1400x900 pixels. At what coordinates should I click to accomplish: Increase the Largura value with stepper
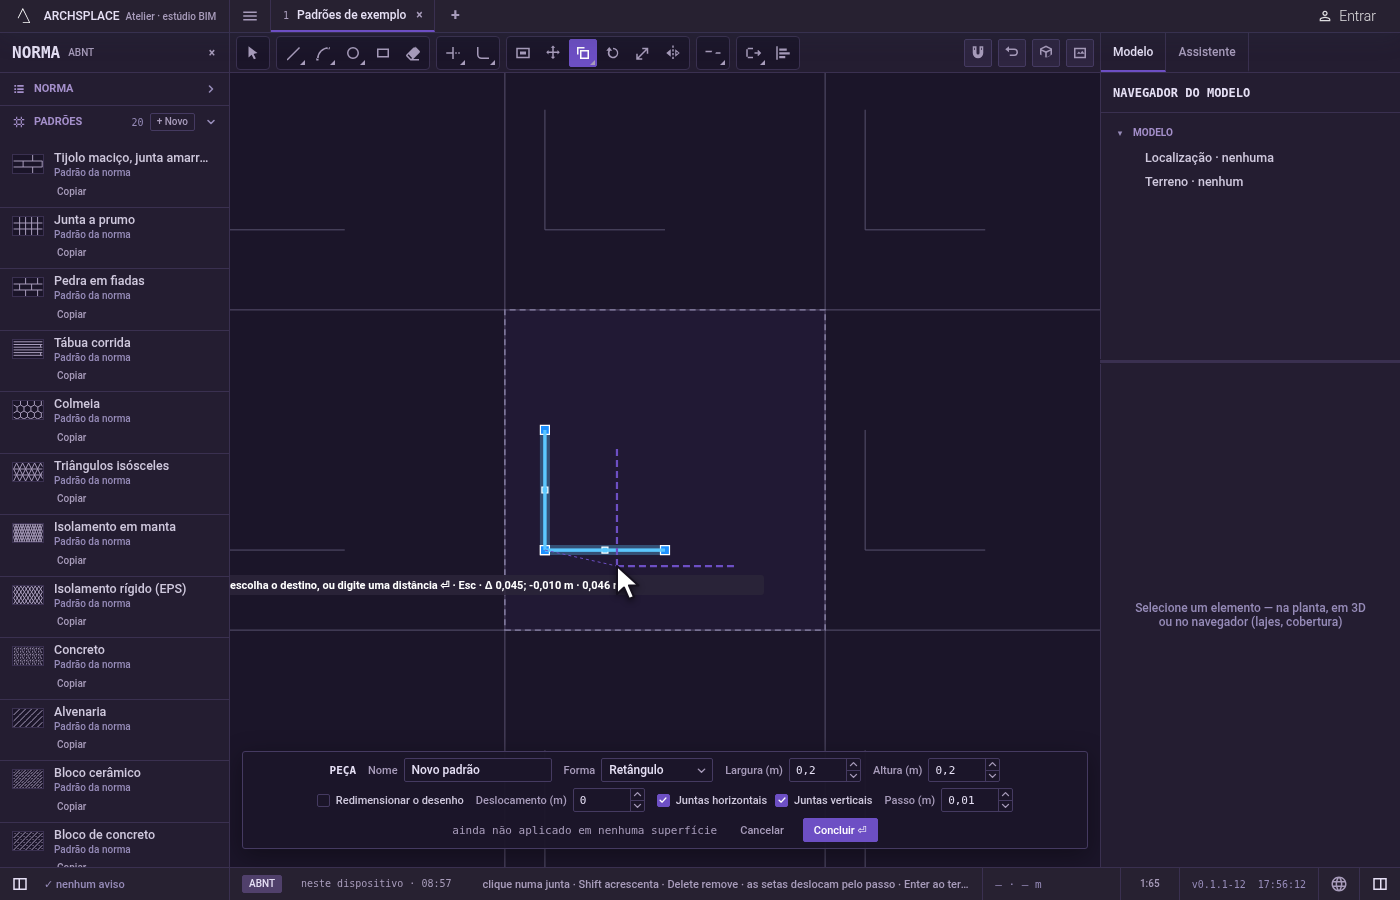pos(853,765)
